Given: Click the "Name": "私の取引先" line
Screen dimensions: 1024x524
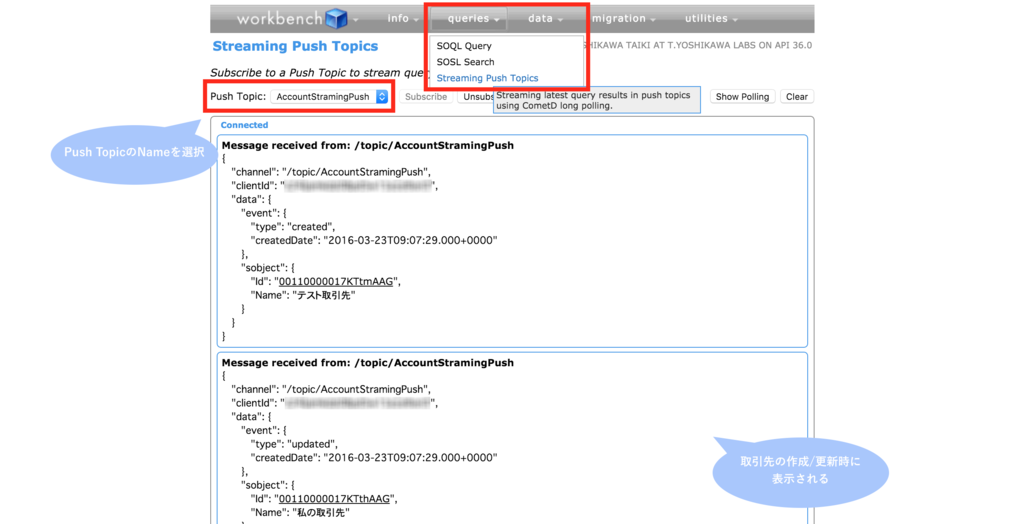Looking at the screenshot, I should coord(300,513).
